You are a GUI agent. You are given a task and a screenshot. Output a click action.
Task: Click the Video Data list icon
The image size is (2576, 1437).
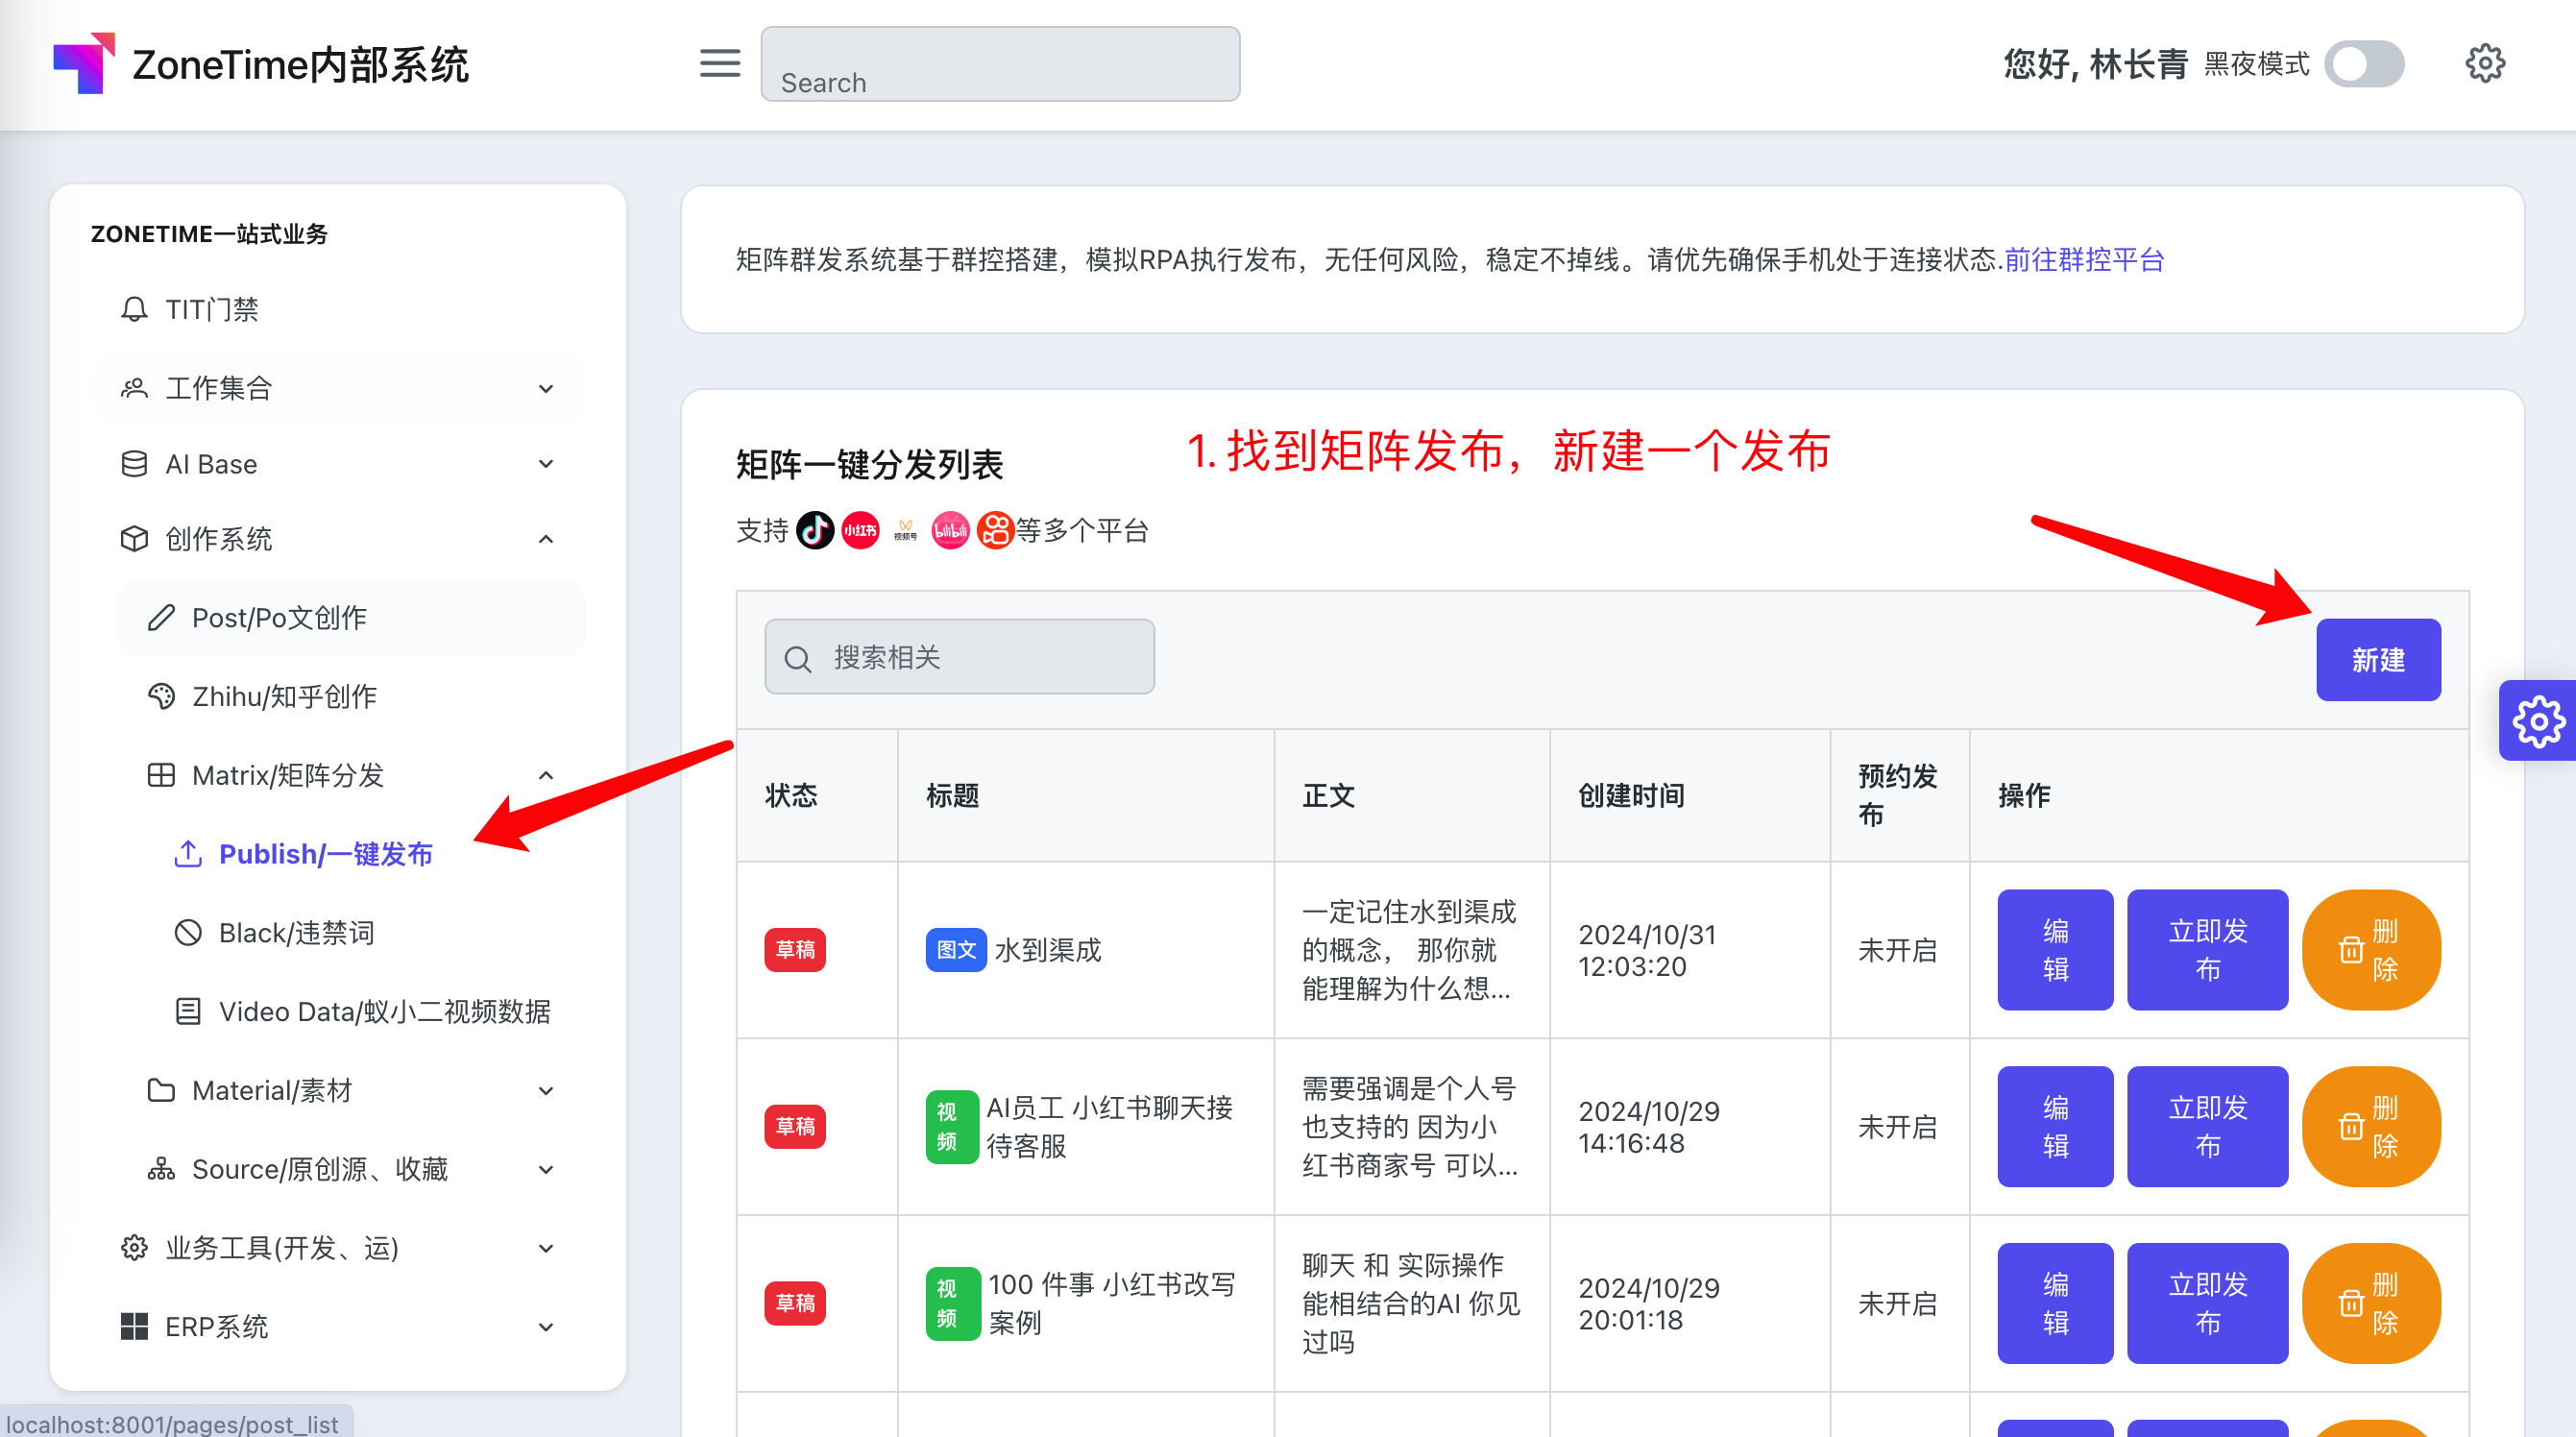[x=188, y=1012]
